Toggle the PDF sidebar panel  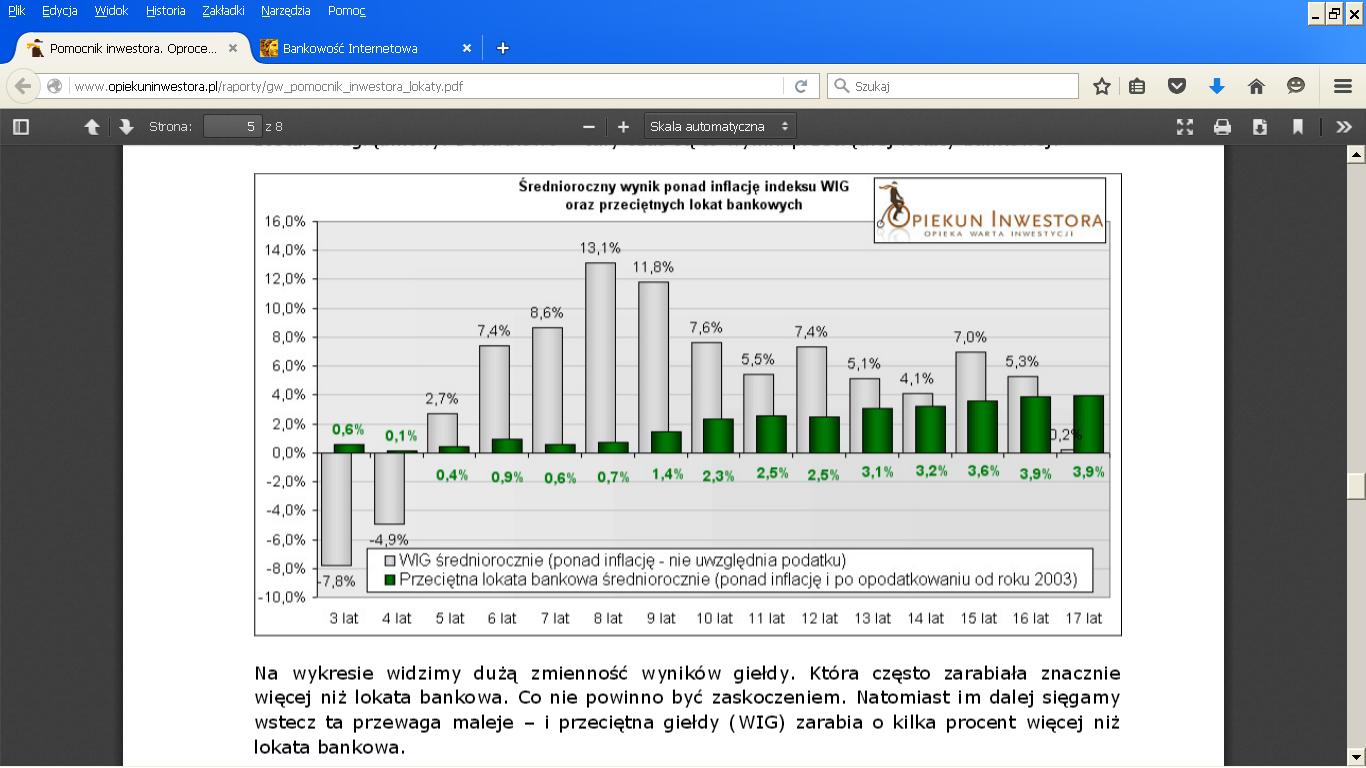(x=21, y=127)
